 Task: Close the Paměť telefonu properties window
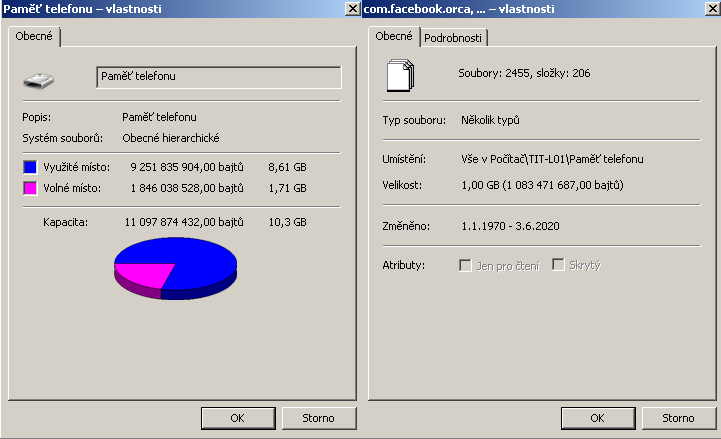[353, 9]
